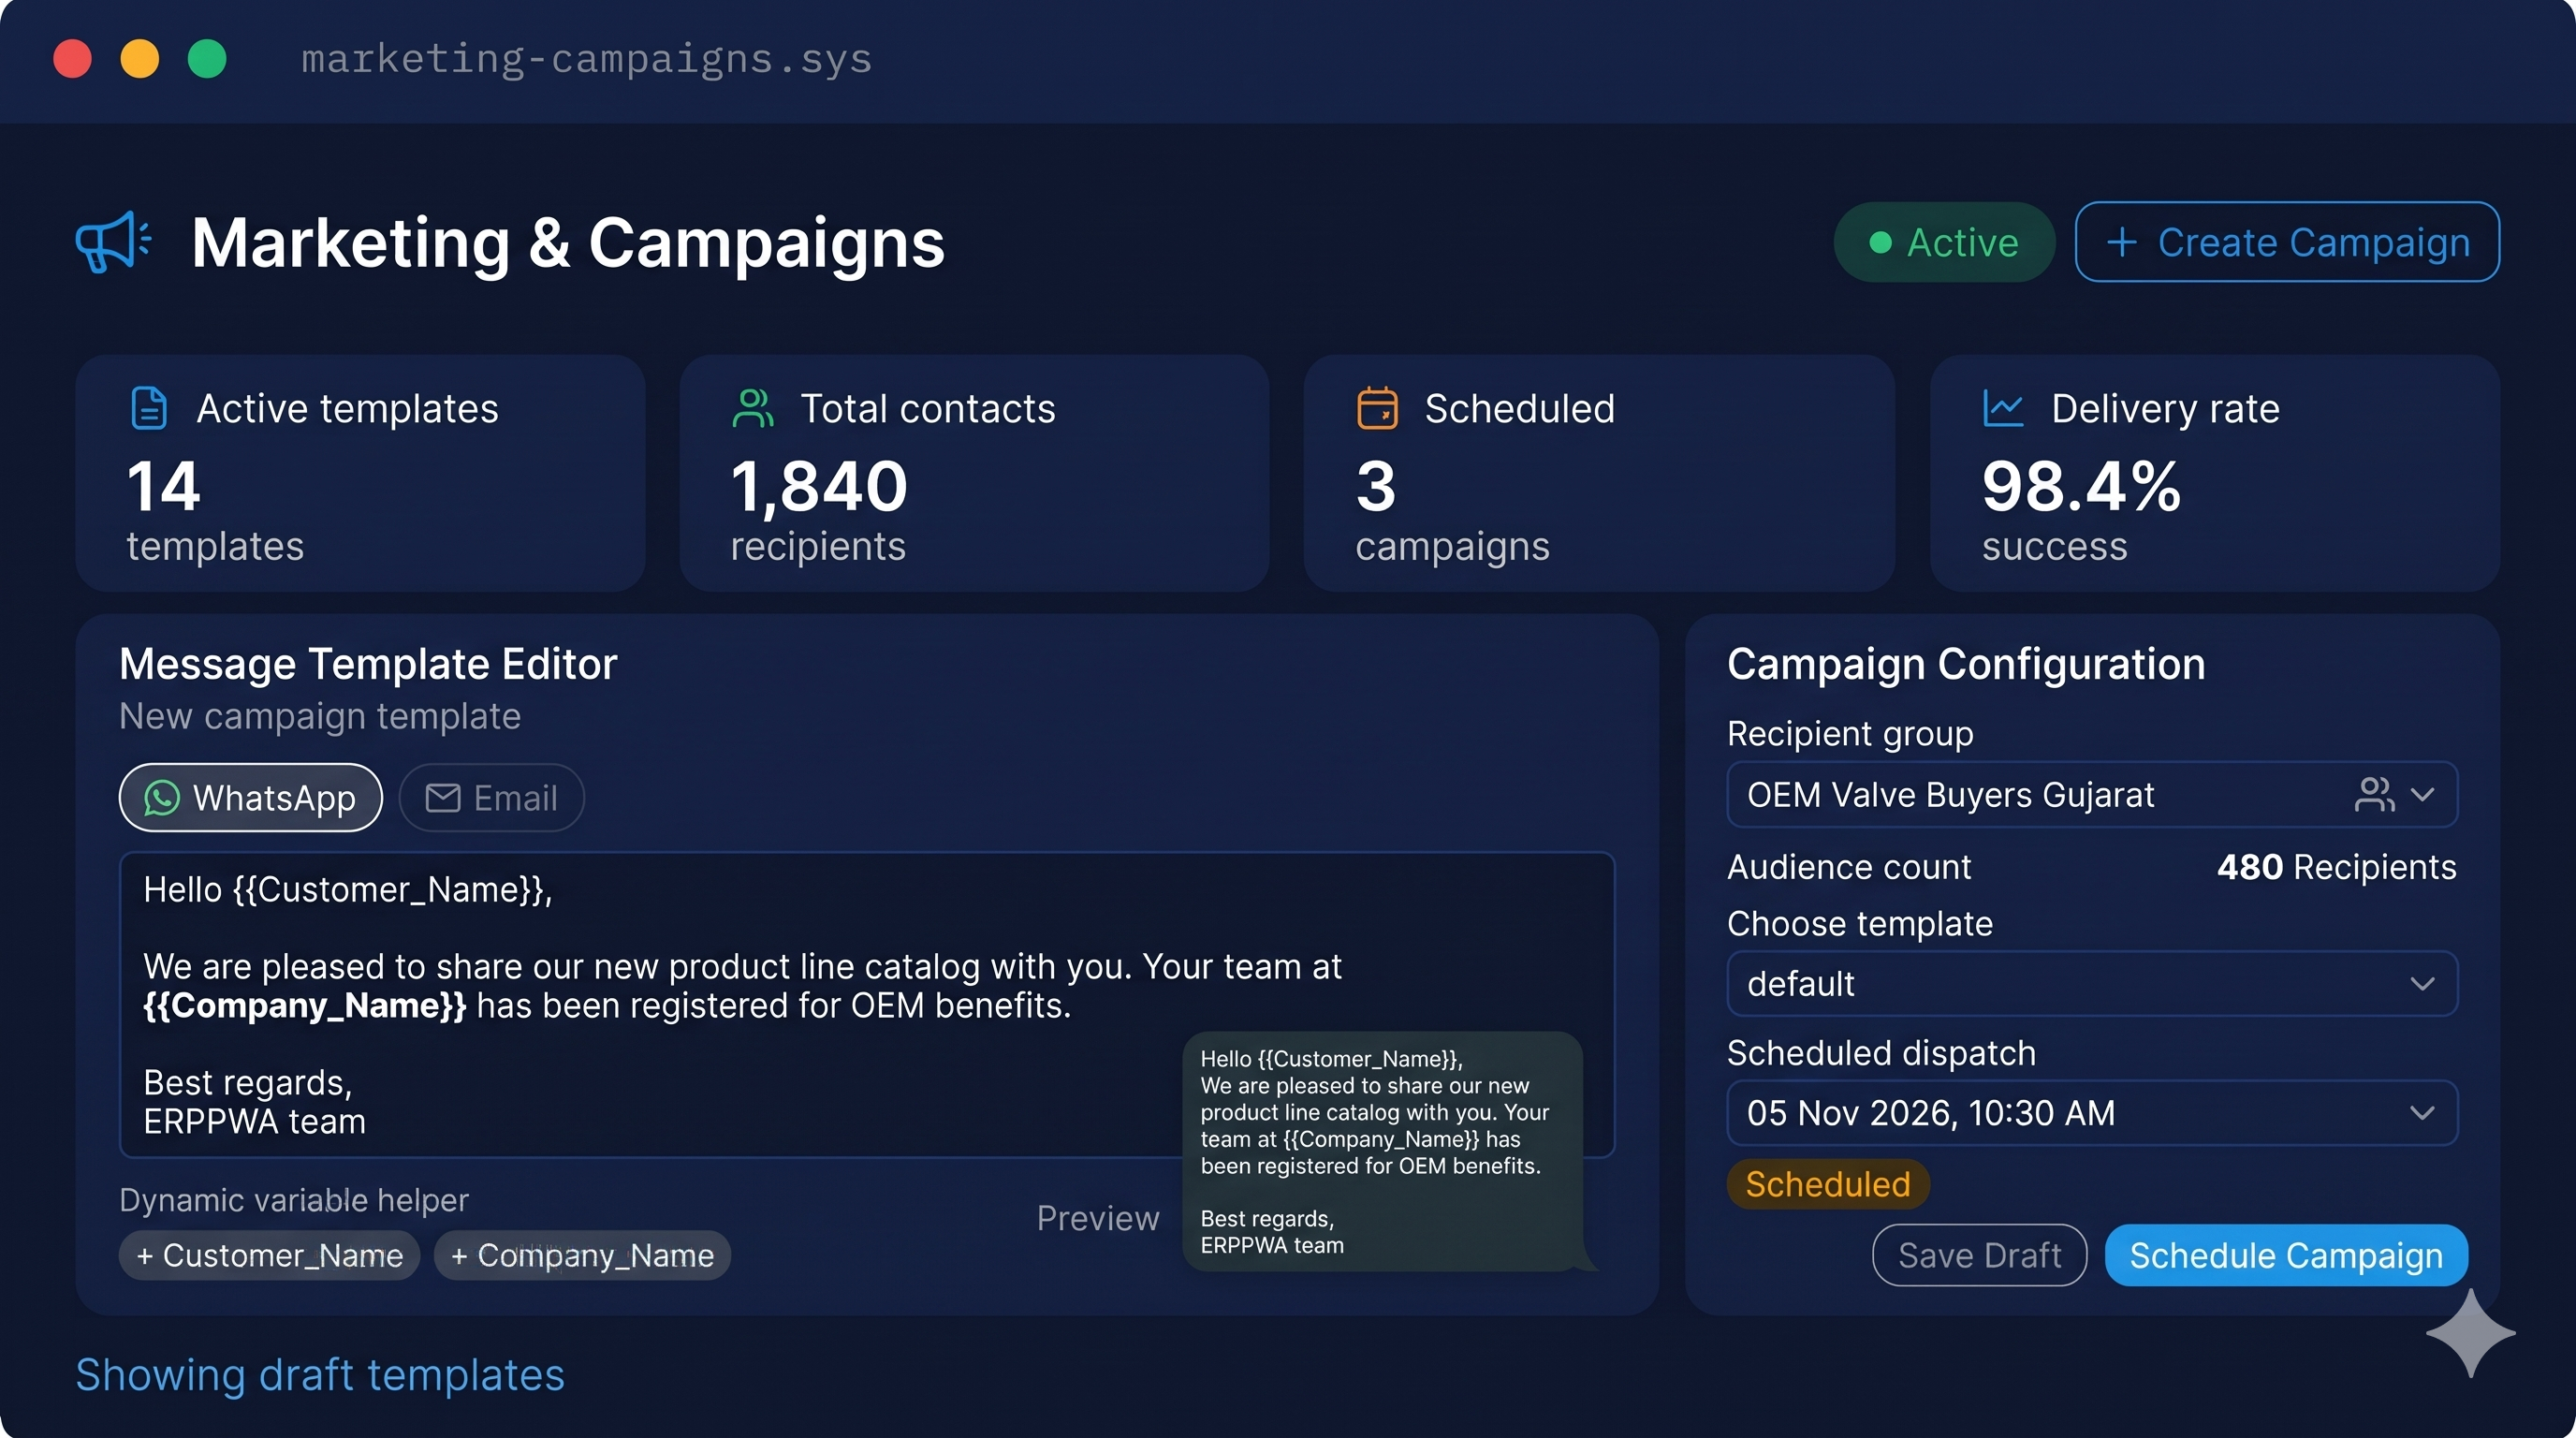The width and height of the screenshot is (2576, 1438).
Task: Click the orange Scheduled status badge
Action: click(1828, 1184)
